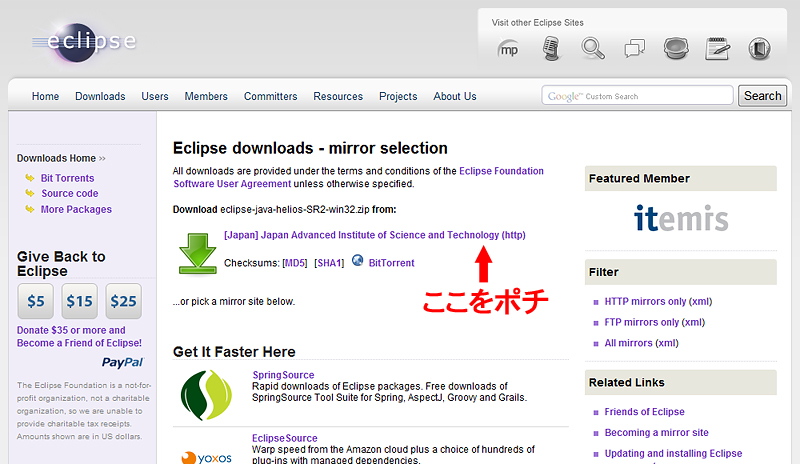Go to the Users menu item
Screen dimensions: 800x464
[x=155, y=96]
